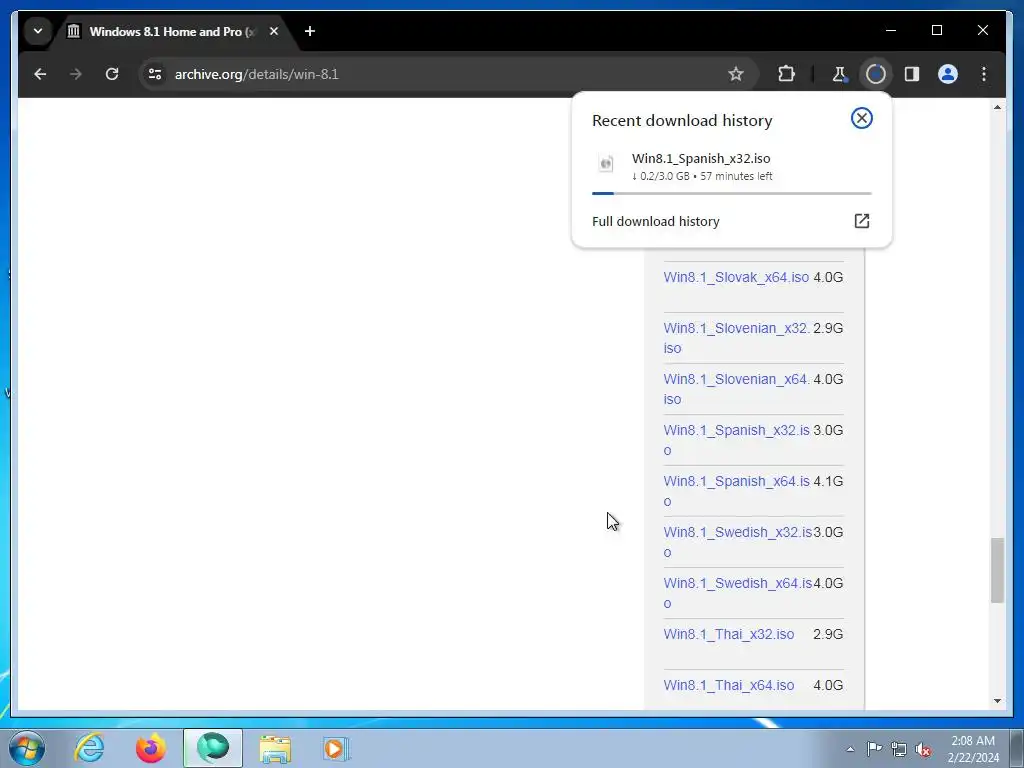Open the Win8.1_Spanish_x32.iso download entry
The height and width of the screenshot is (768, 1024).
(731, 167)
